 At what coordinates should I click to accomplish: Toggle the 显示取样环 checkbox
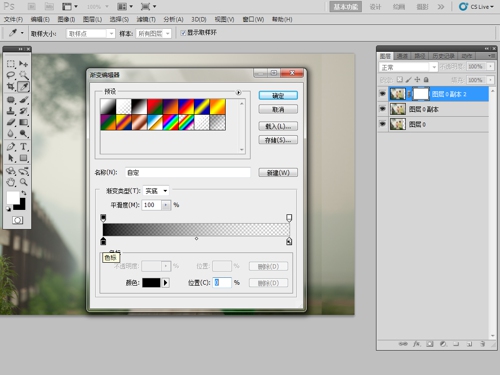183,33
